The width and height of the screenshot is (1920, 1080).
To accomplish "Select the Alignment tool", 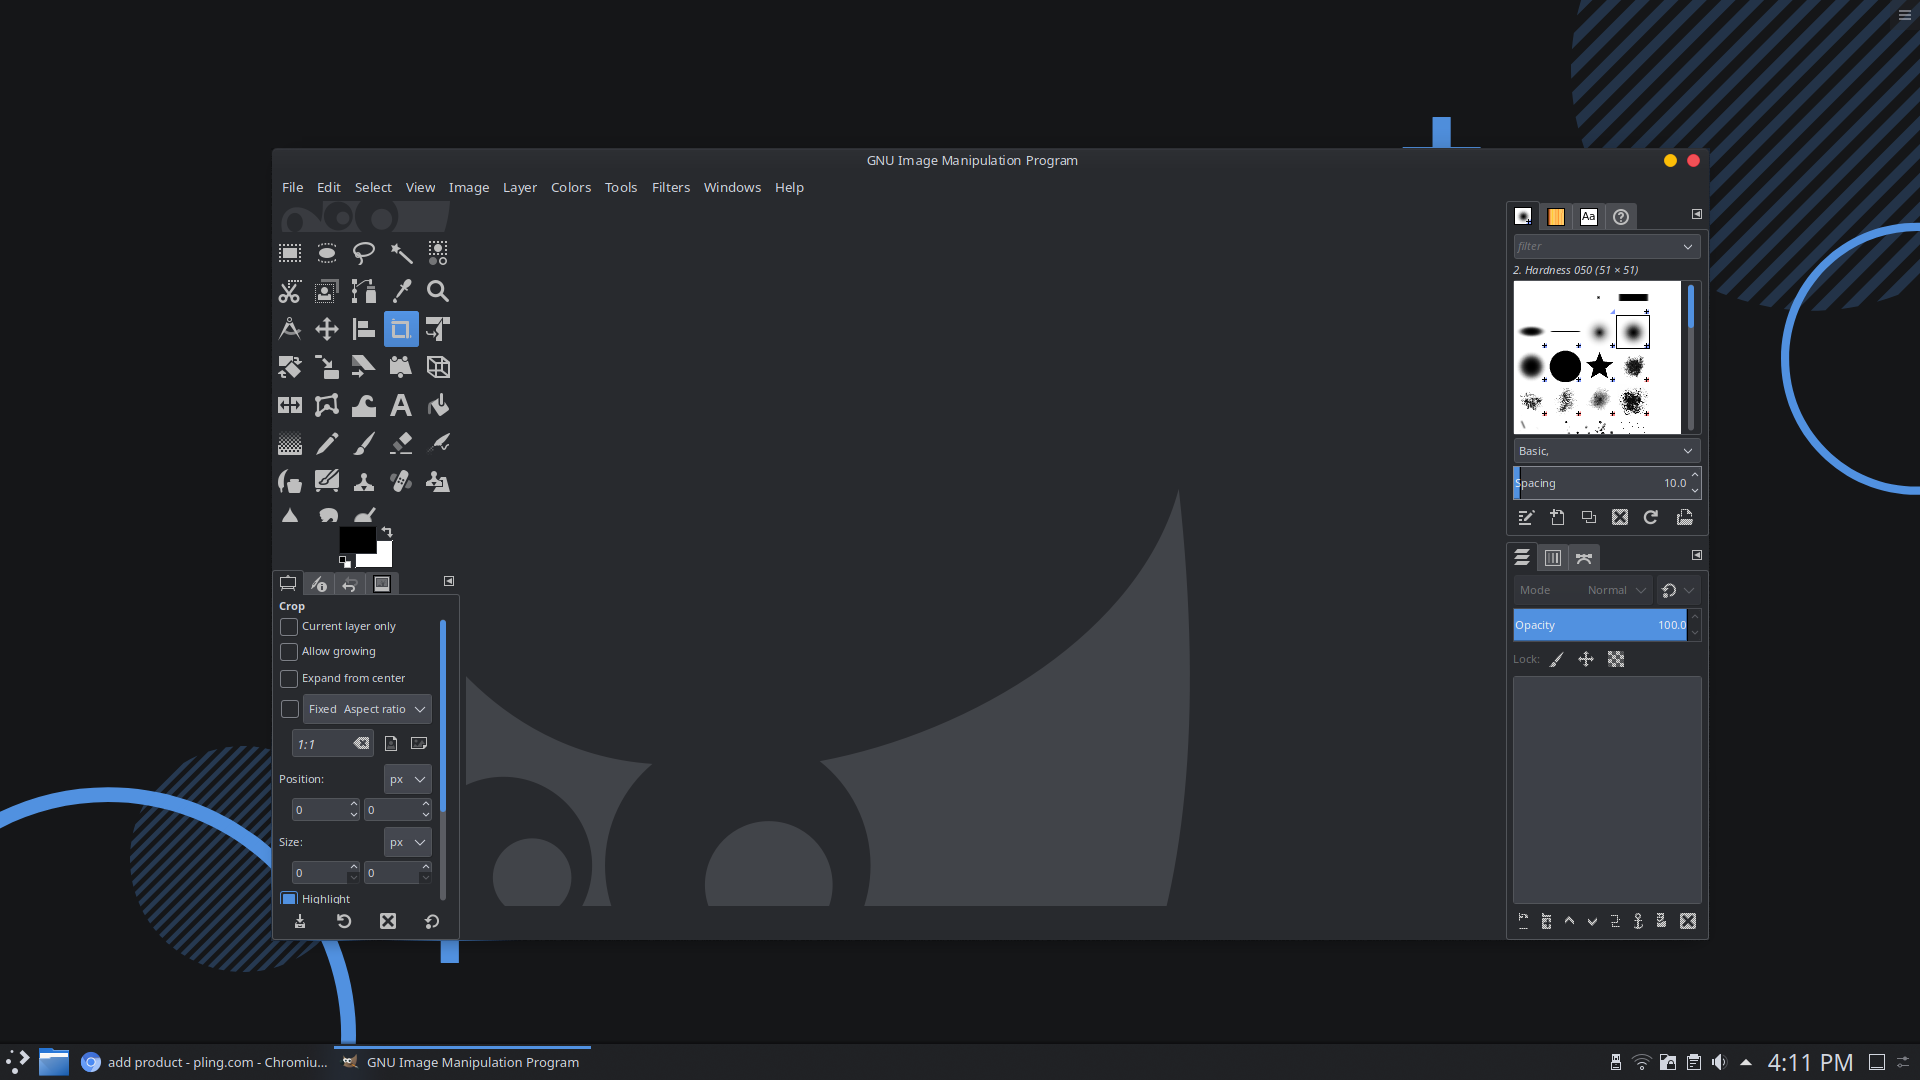I will (364, 329).
